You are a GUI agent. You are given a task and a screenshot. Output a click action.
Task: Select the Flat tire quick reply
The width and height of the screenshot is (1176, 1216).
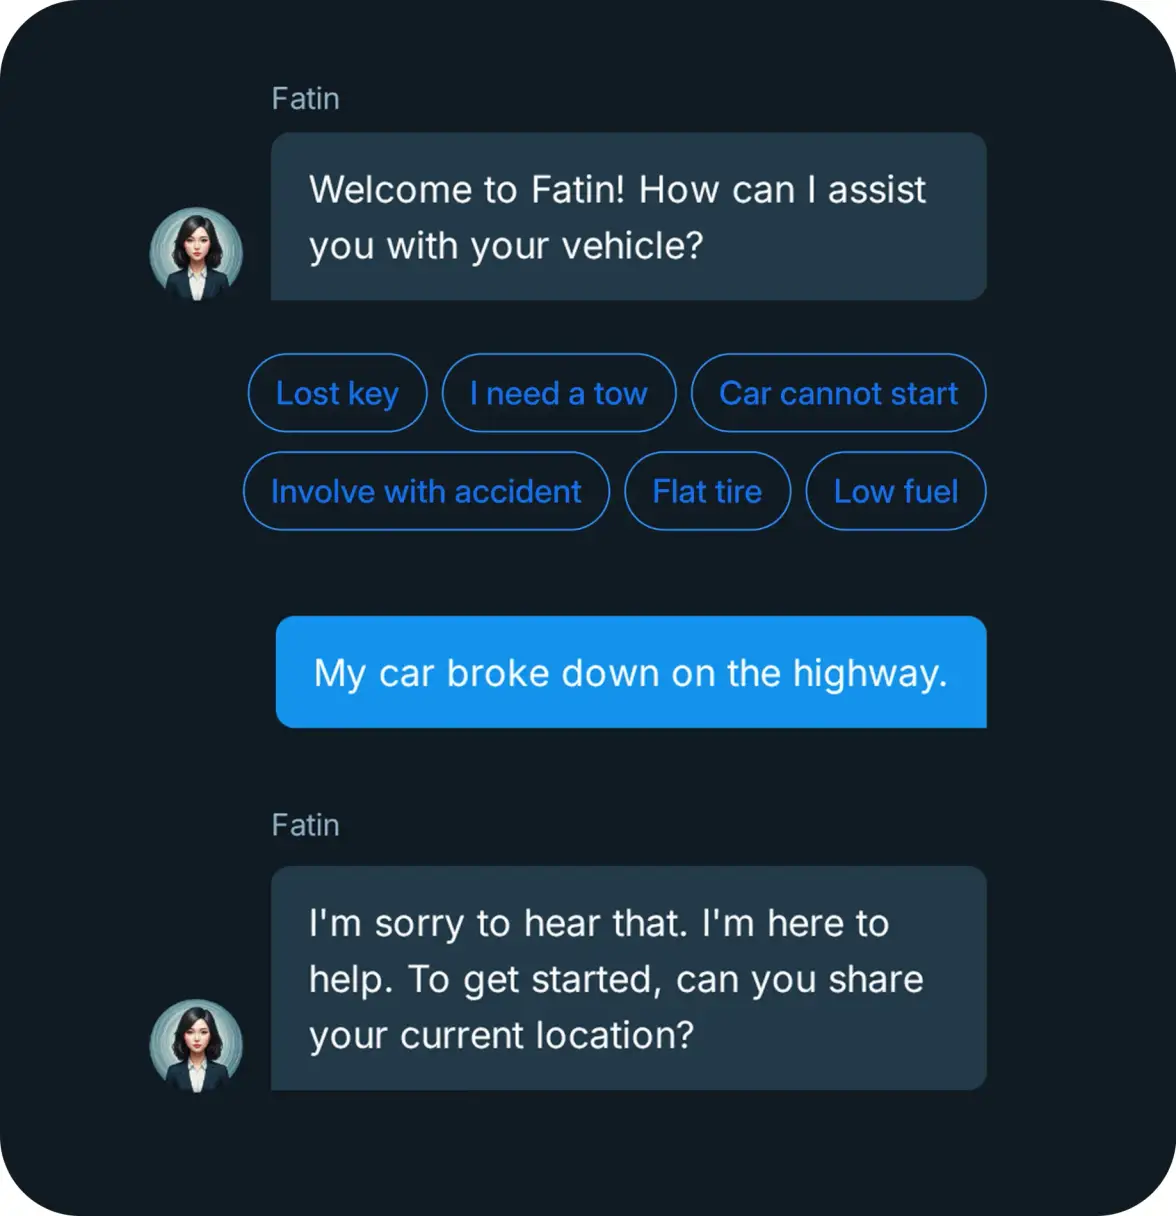[707, 491]
